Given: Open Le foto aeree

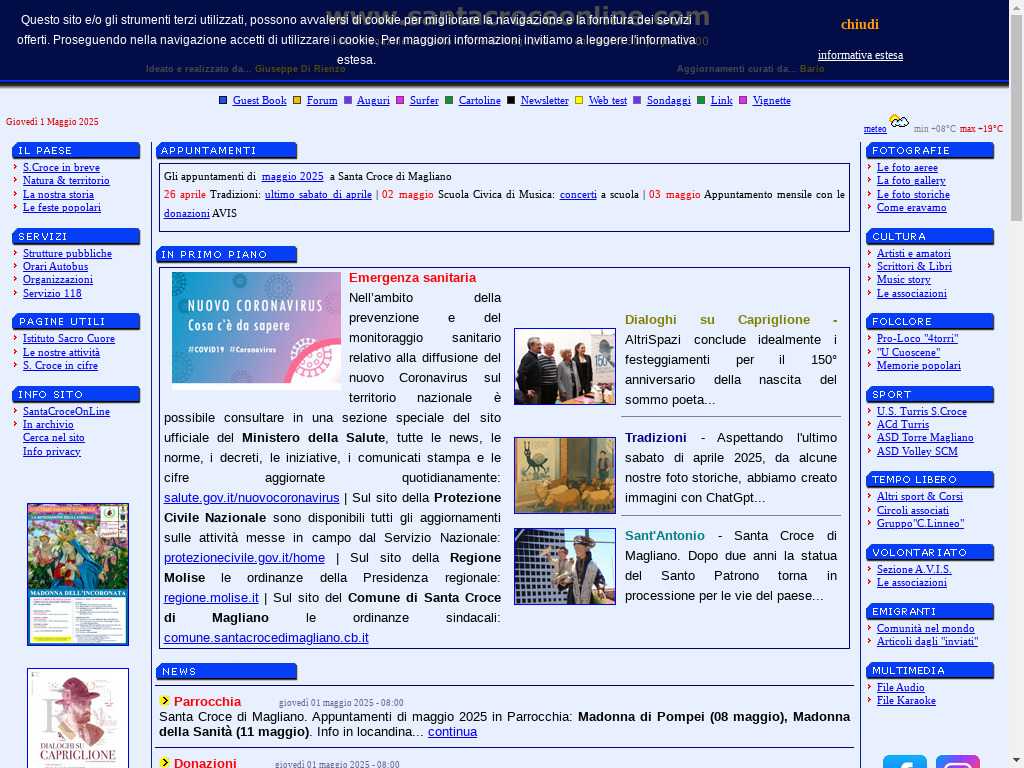Looking at the screenshot, I should click(x=906, y=167).
